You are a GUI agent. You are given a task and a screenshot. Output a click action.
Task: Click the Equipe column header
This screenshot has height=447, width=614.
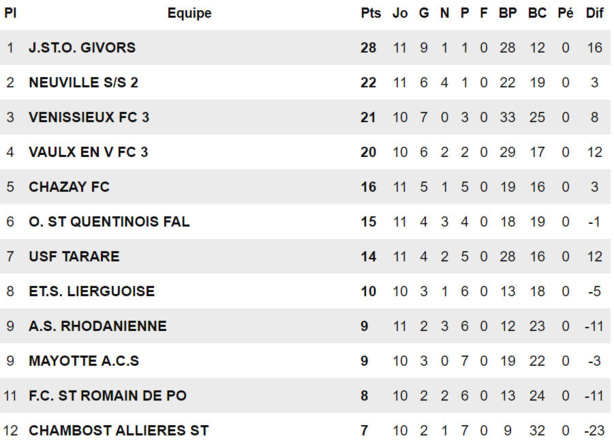tap(189, 13)
